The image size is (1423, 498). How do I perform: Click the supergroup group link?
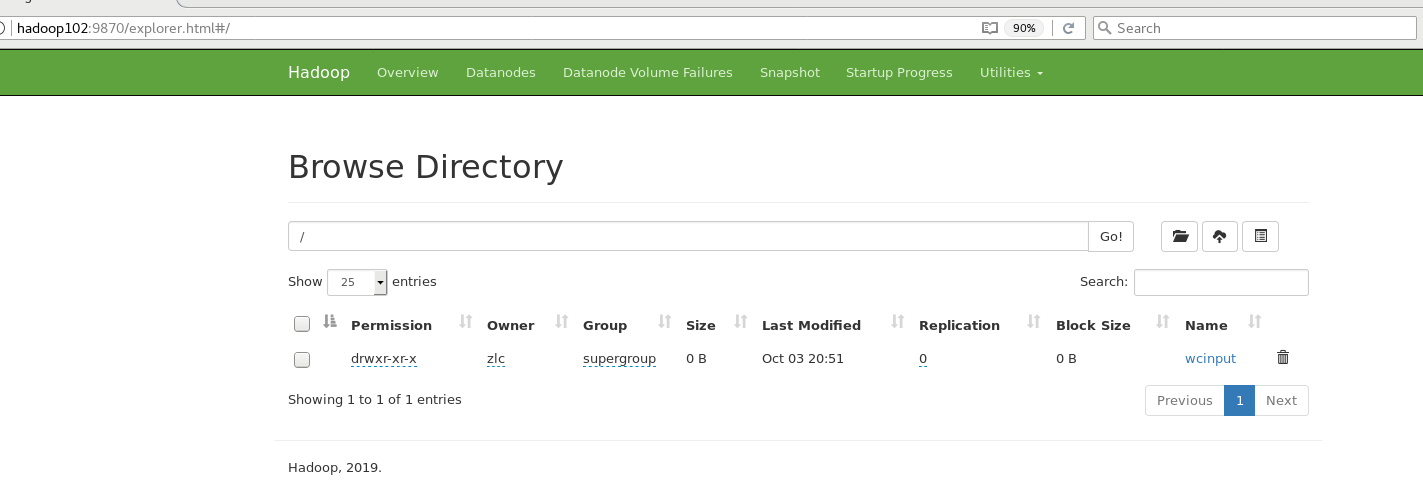(x=619, y=358)
